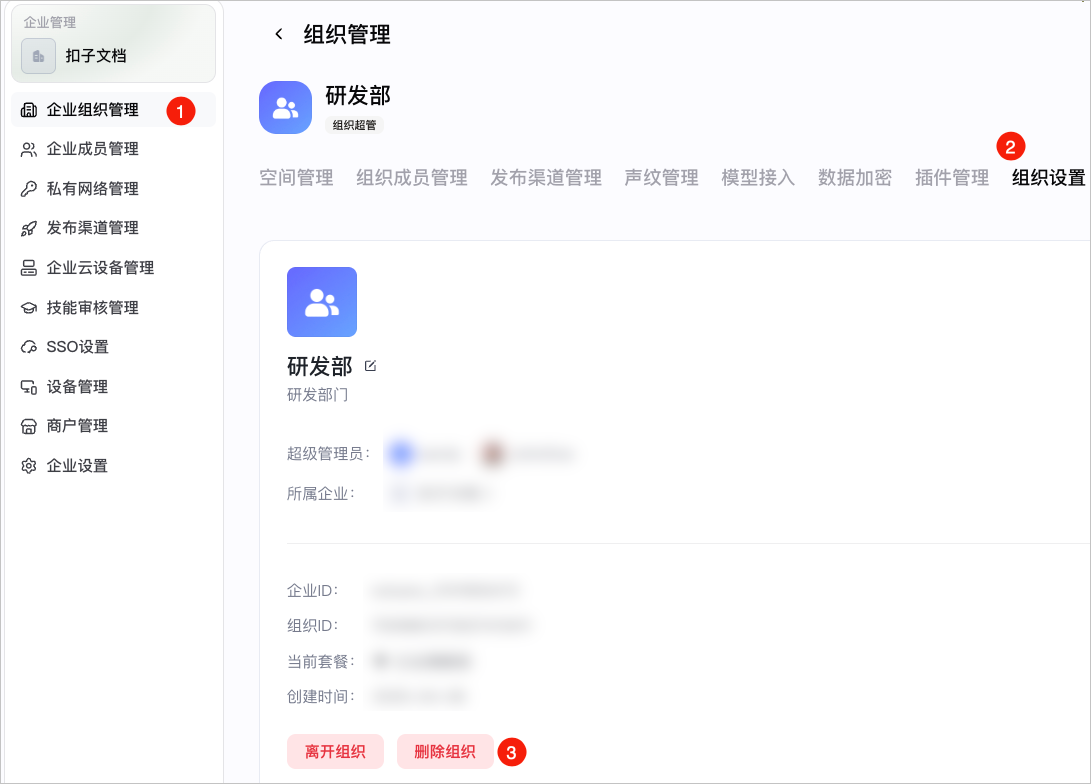Image resolution: width=1091 pixels, height=784 pixels.
Task: Switch to the 空间管理 tab
Action: coord(296,178)
